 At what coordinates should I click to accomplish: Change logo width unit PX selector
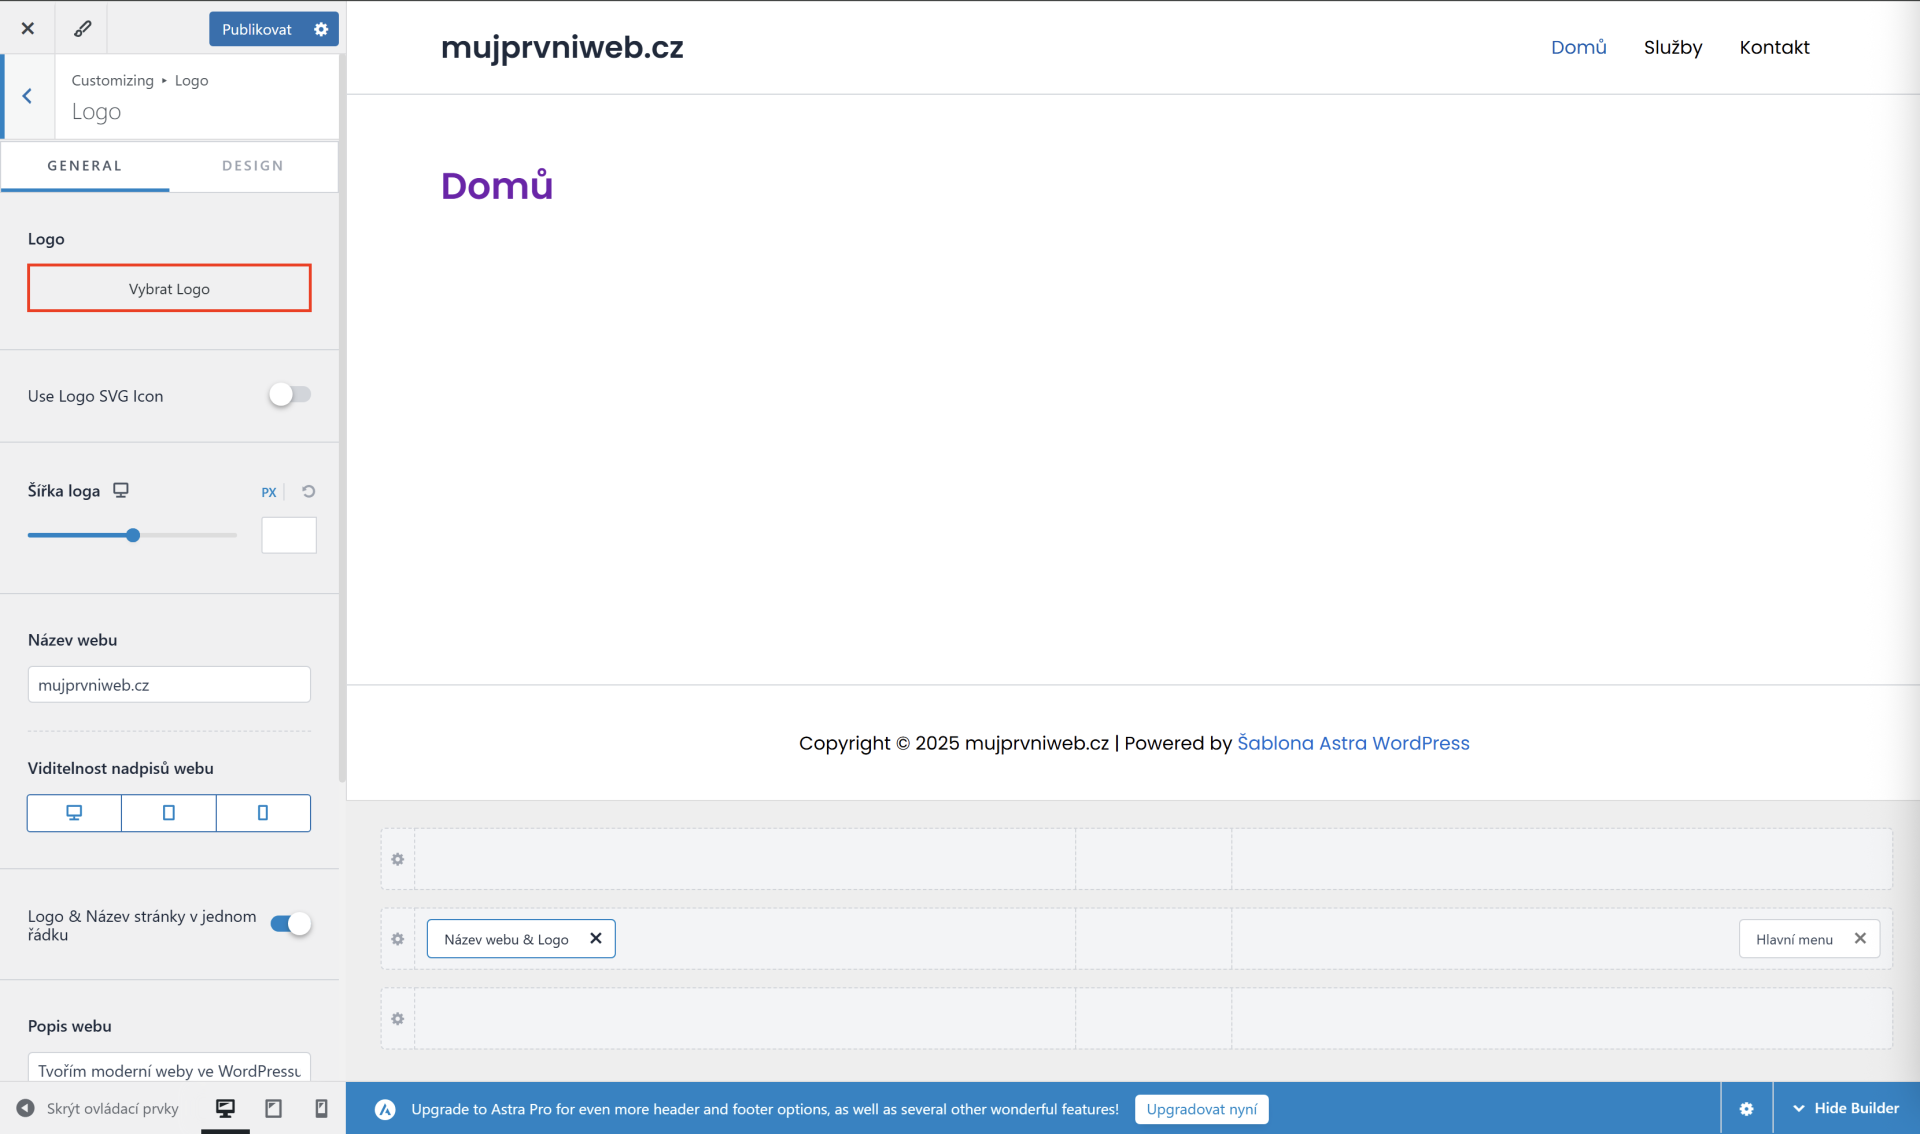(x=268, y=492)
